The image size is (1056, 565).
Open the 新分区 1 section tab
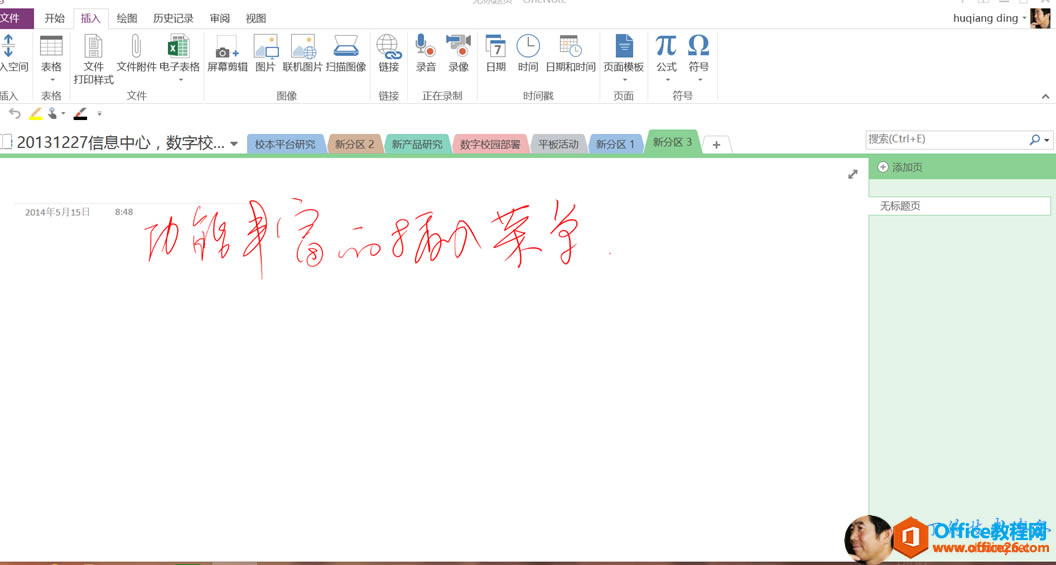(615, 144)
